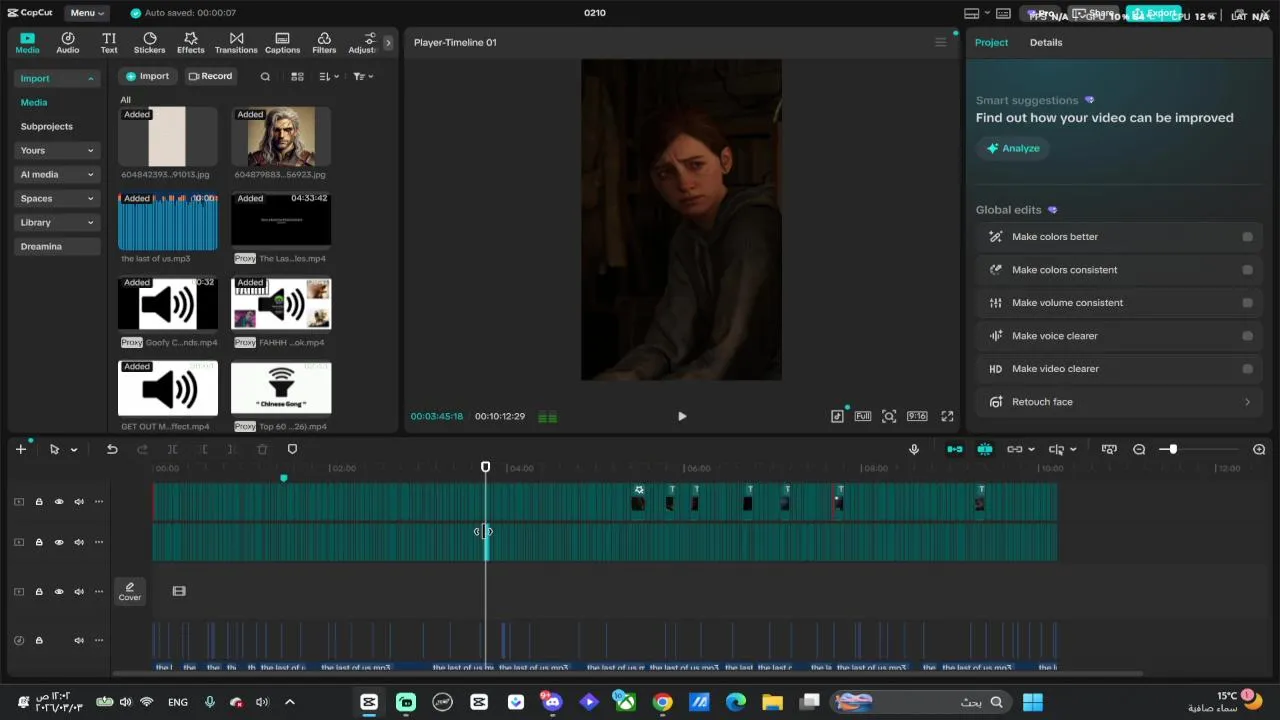The image size is (1280, 720).
Task: Go to the Transitions tab
Action: point(236,43)
